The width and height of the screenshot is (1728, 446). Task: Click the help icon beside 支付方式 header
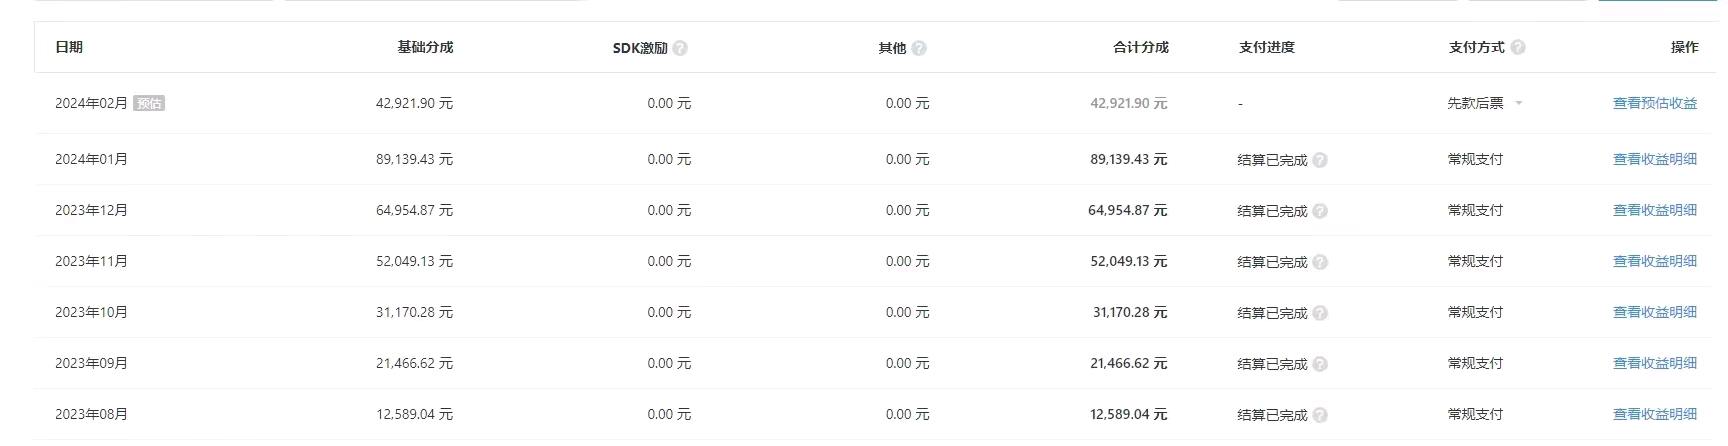(x=1518, y=47)
